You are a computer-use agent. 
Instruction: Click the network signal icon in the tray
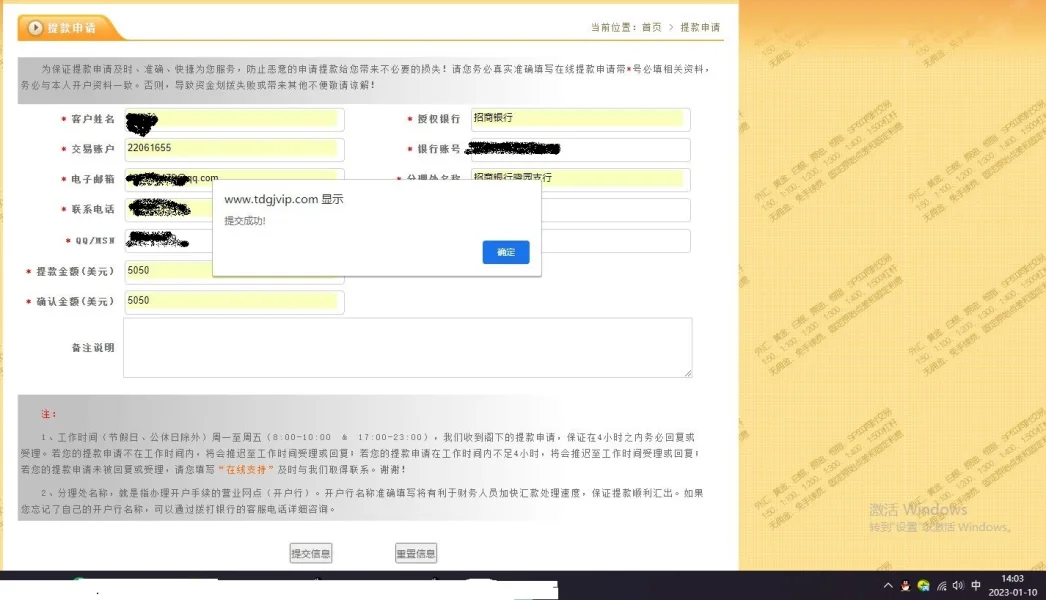point(942,585)
